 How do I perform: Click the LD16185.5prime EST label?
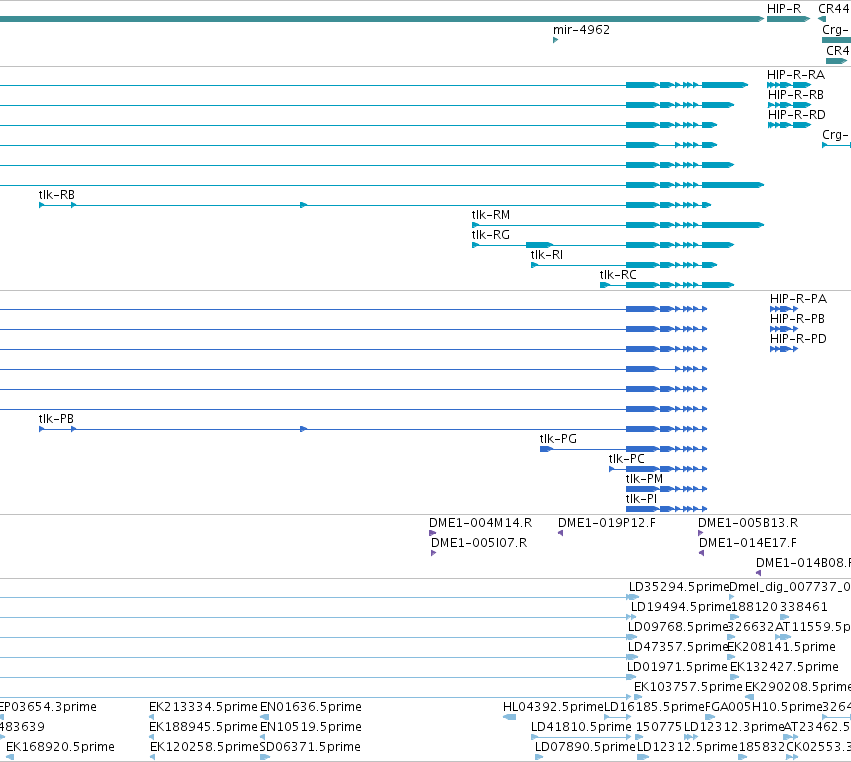point(654,707)
